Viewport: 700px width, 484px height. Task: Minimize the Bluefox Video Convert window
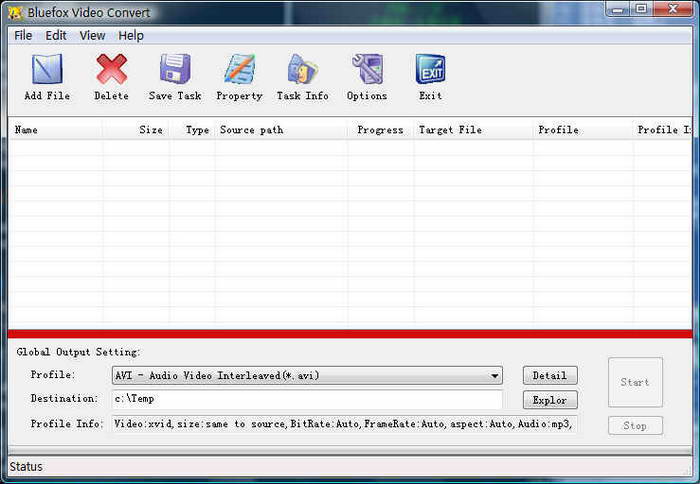click(618, 9)
